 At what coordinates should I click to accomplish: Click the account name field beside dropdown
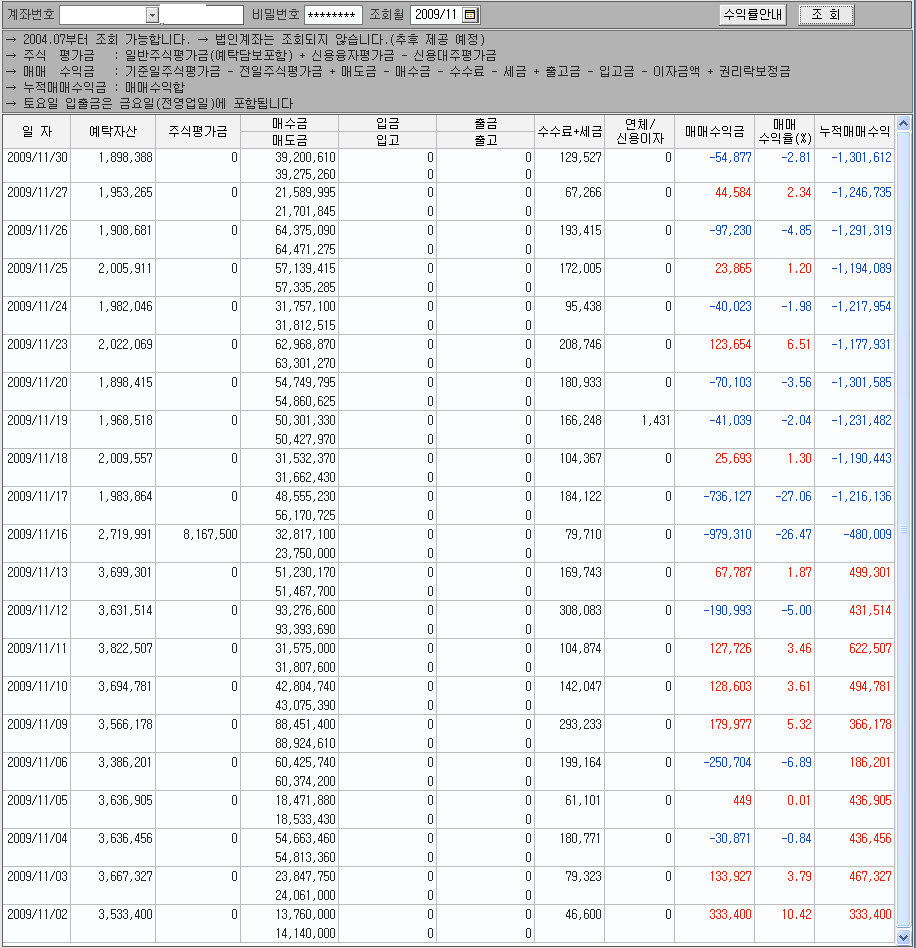tap(203, 15)
